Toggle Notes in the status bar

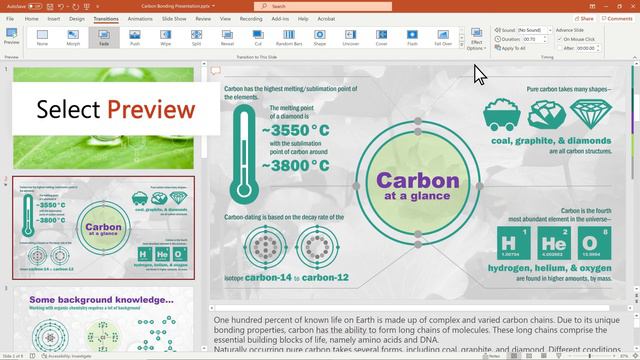pyautogui.click(x=491, y=356)
